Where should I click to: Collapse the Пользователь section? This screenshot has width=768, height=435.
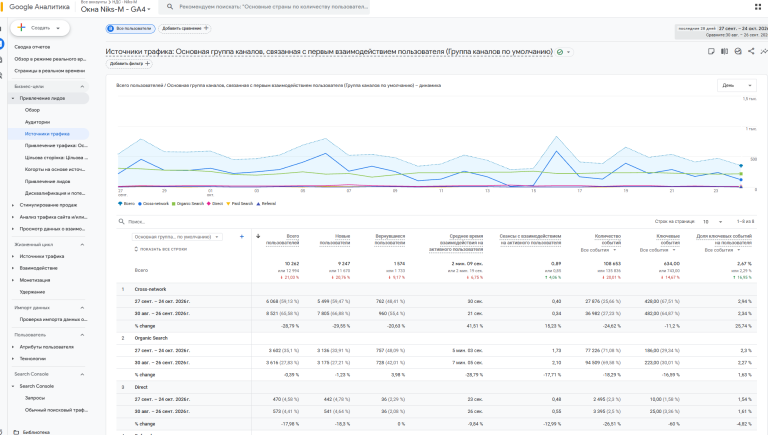click(82, 335)
